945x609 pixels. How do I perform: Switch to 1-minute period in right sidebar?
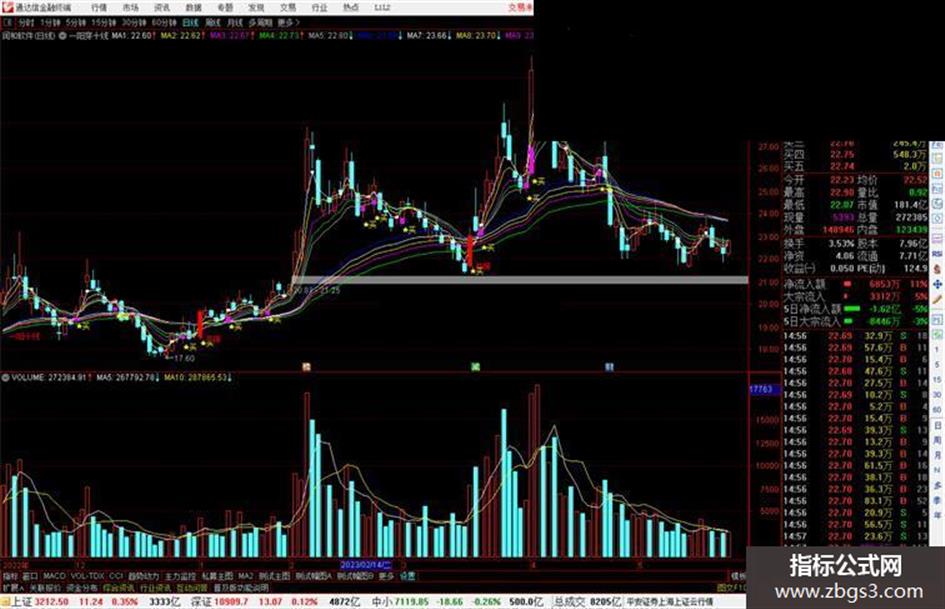(937, 349)
